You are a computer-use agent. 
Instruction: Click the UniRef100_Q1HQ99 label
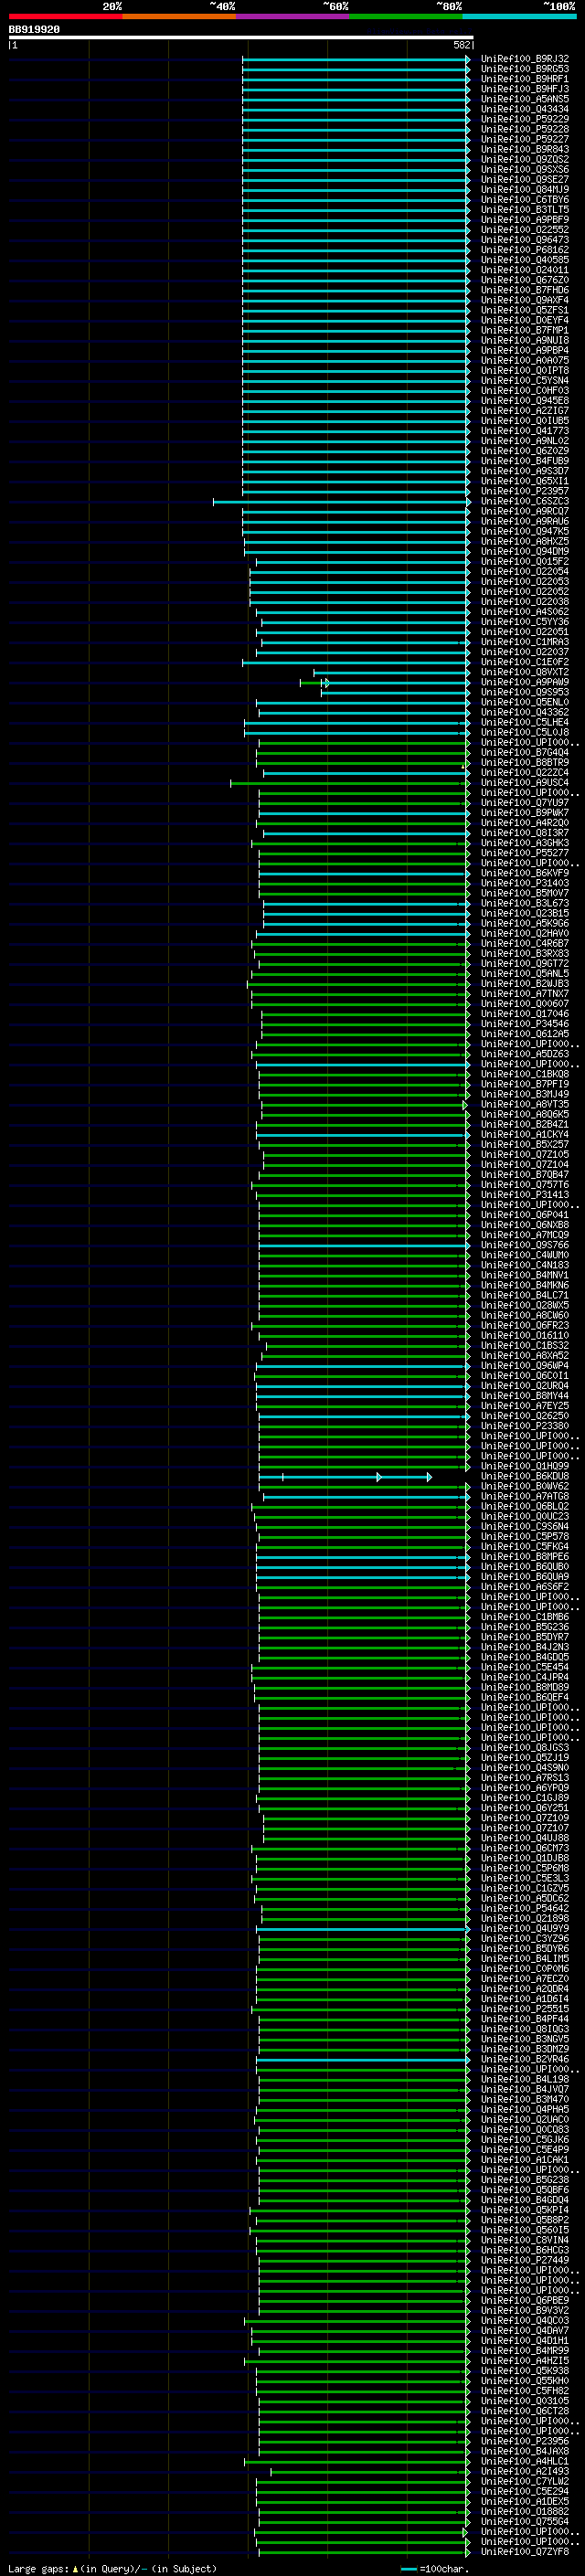tap(525, 1466)
